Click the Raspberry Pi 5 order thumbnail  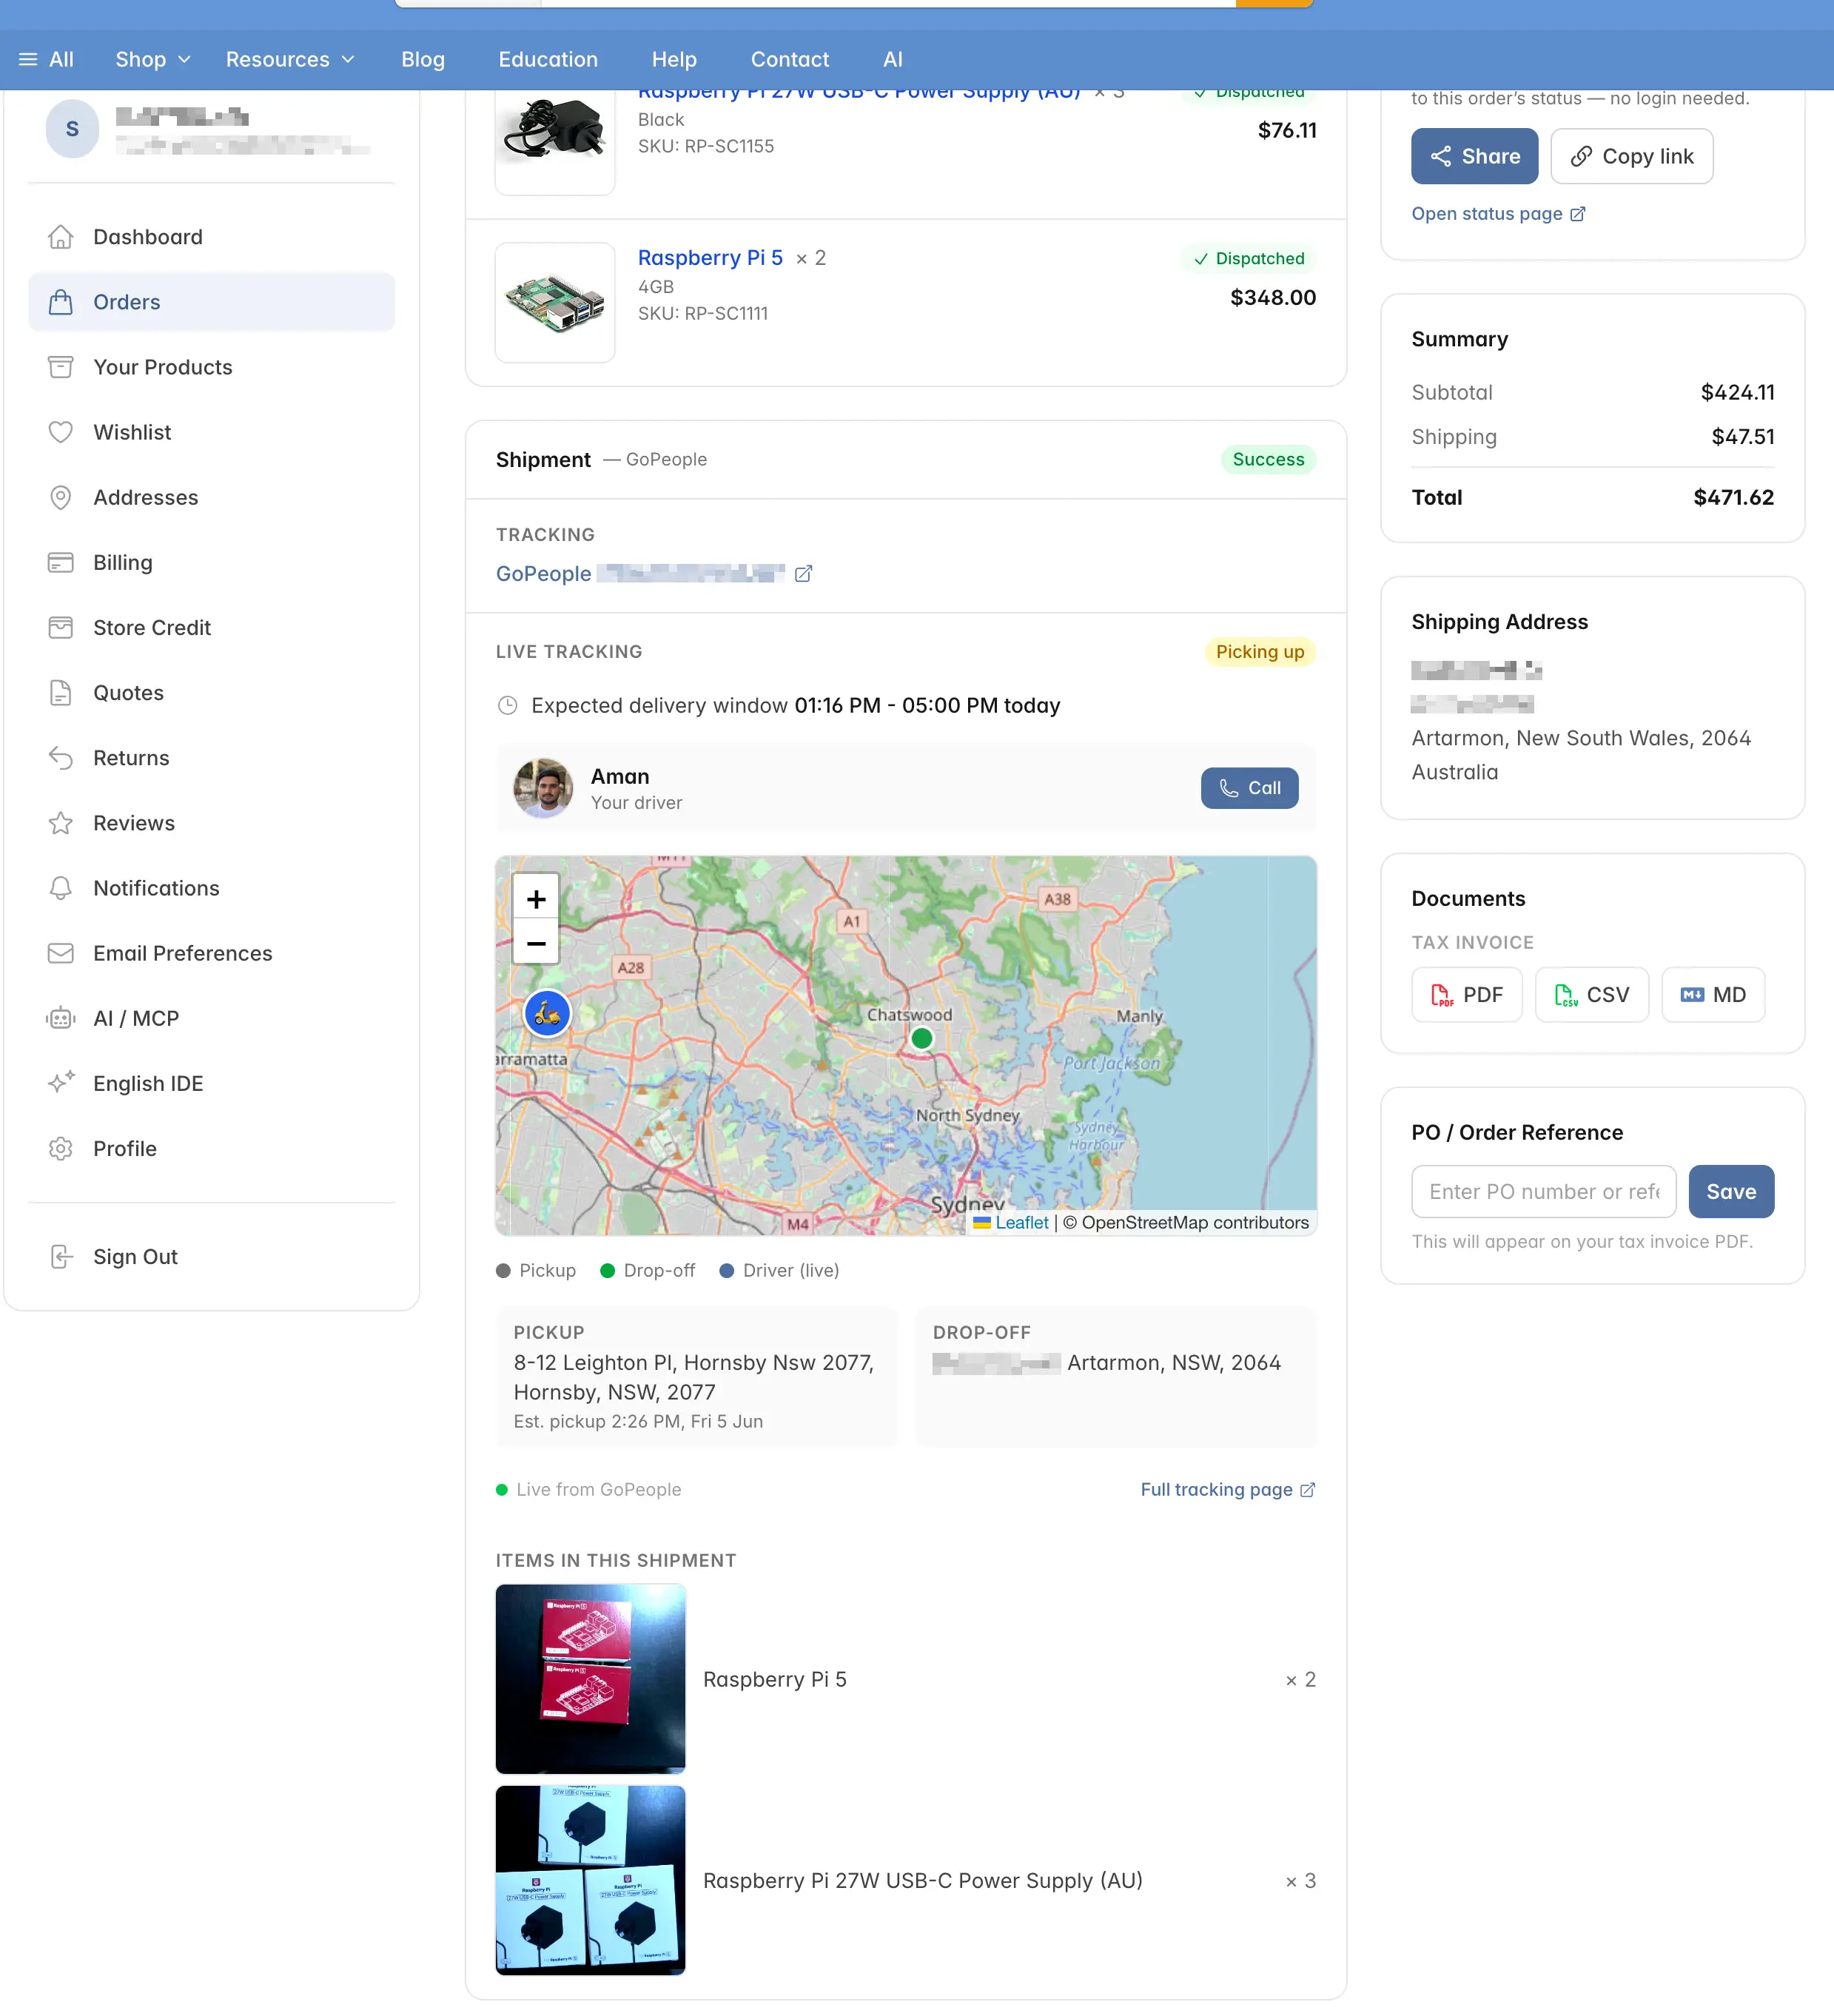[555, 302]
